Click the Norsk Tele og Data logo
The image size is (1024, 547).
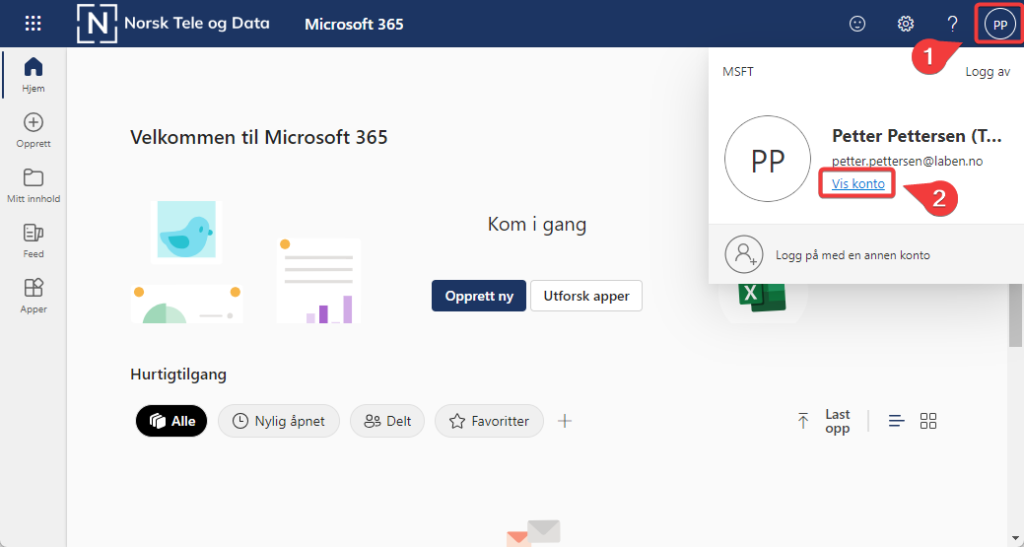click(x=173, y=23)
